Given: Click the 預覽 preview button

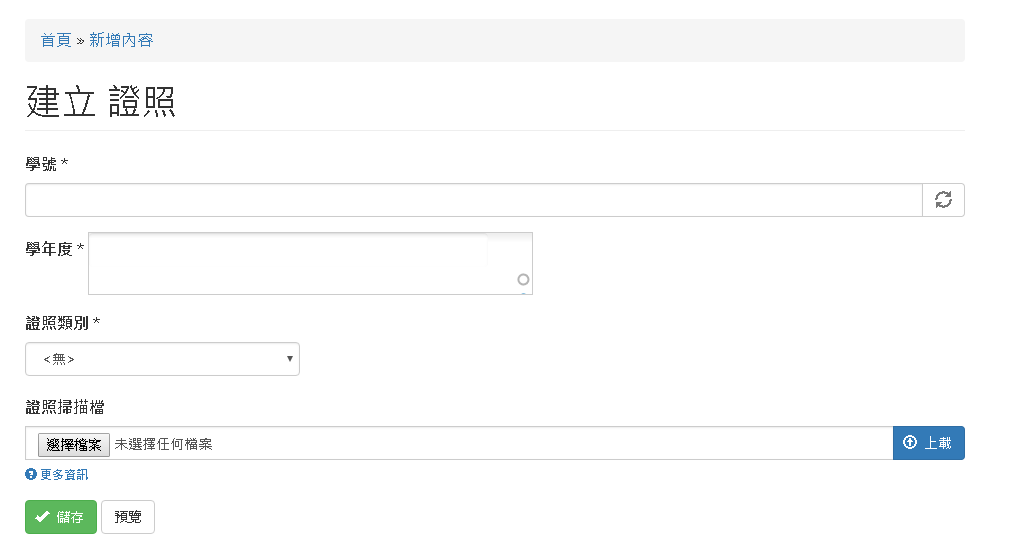Looking at the screenshot, I should coord(128,517).
